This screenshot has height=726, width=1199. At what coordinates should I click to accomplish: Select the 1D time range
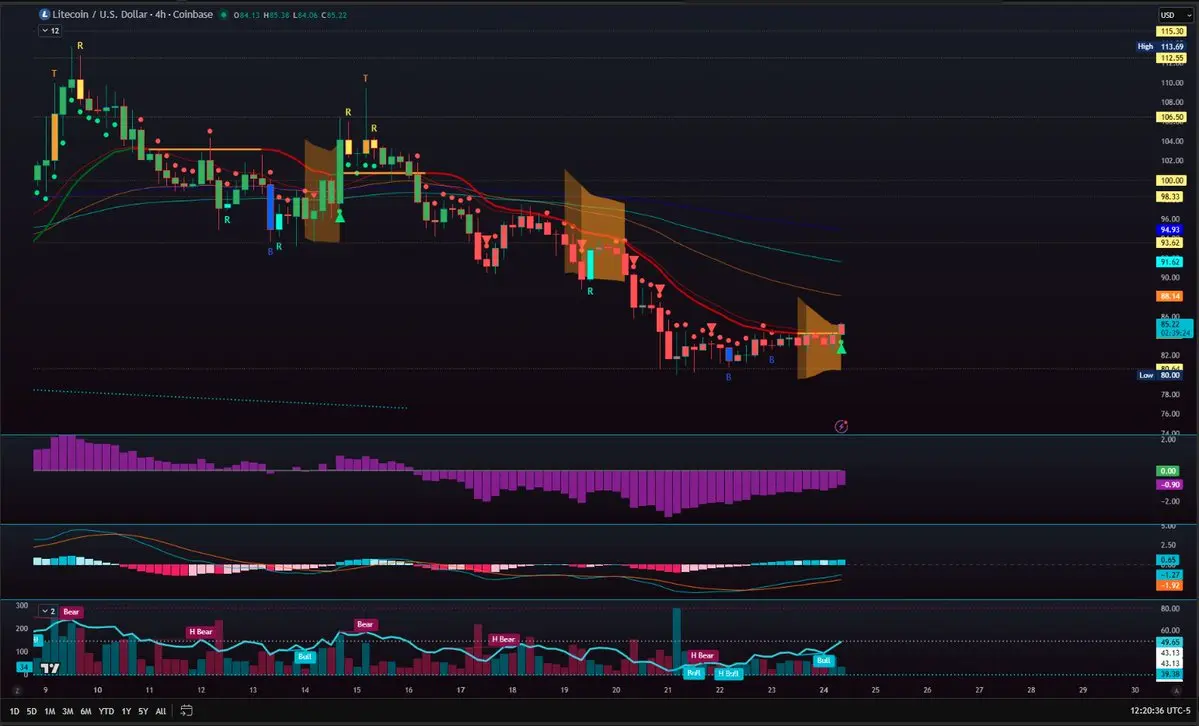[x=14, y=711]
